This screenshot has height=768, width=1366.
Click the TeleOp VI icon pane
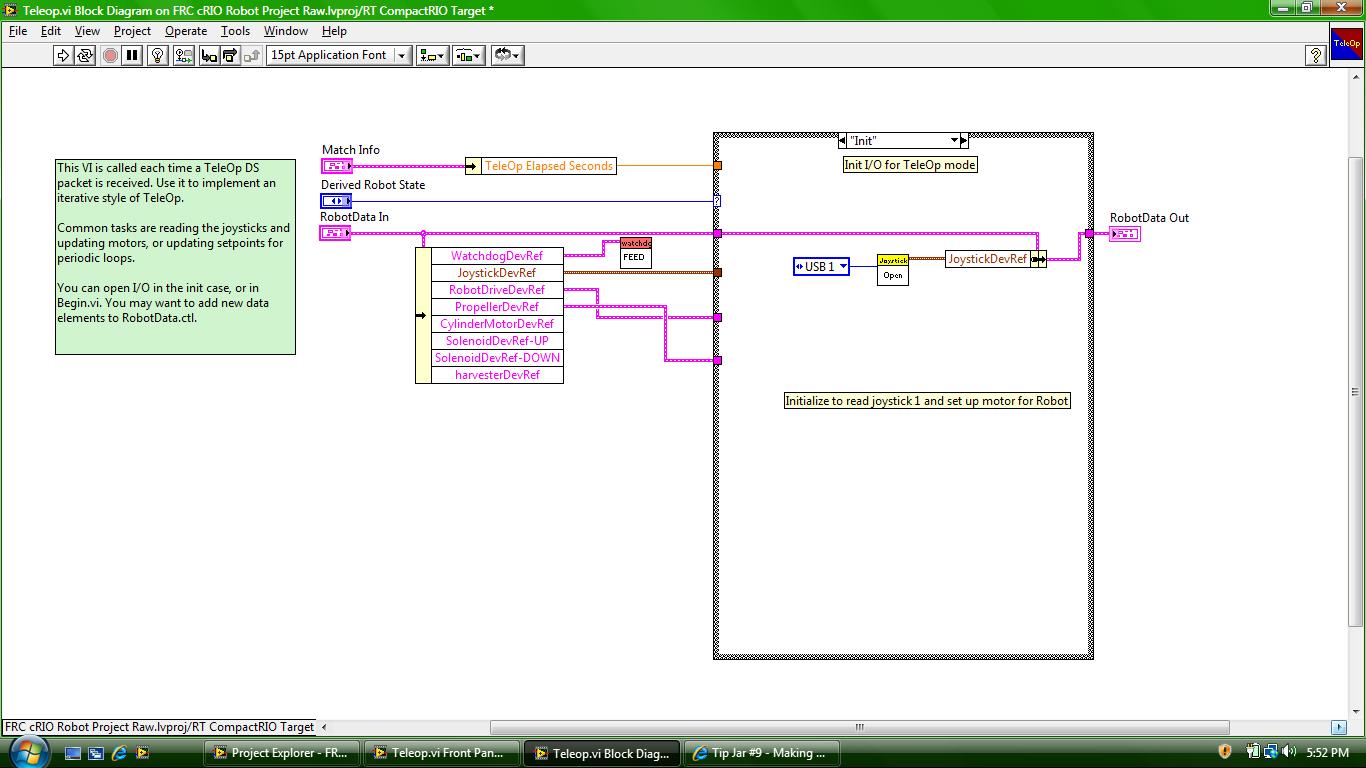tap(1345, 45)
